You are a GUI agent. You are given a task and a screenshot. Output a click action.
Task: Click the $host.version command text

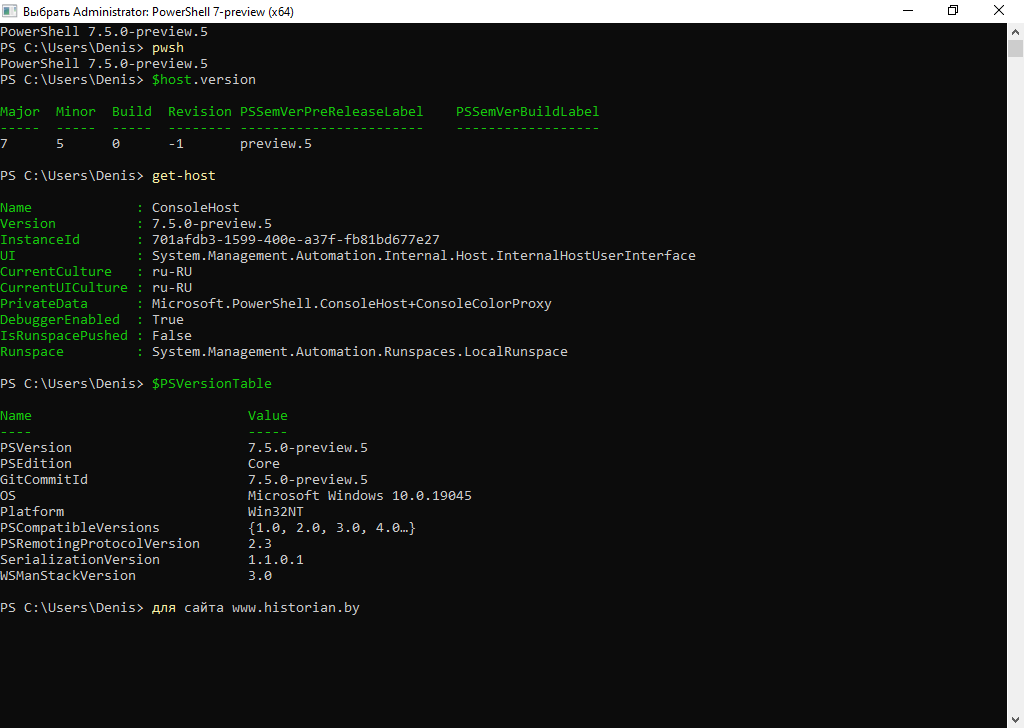point(203,80)
